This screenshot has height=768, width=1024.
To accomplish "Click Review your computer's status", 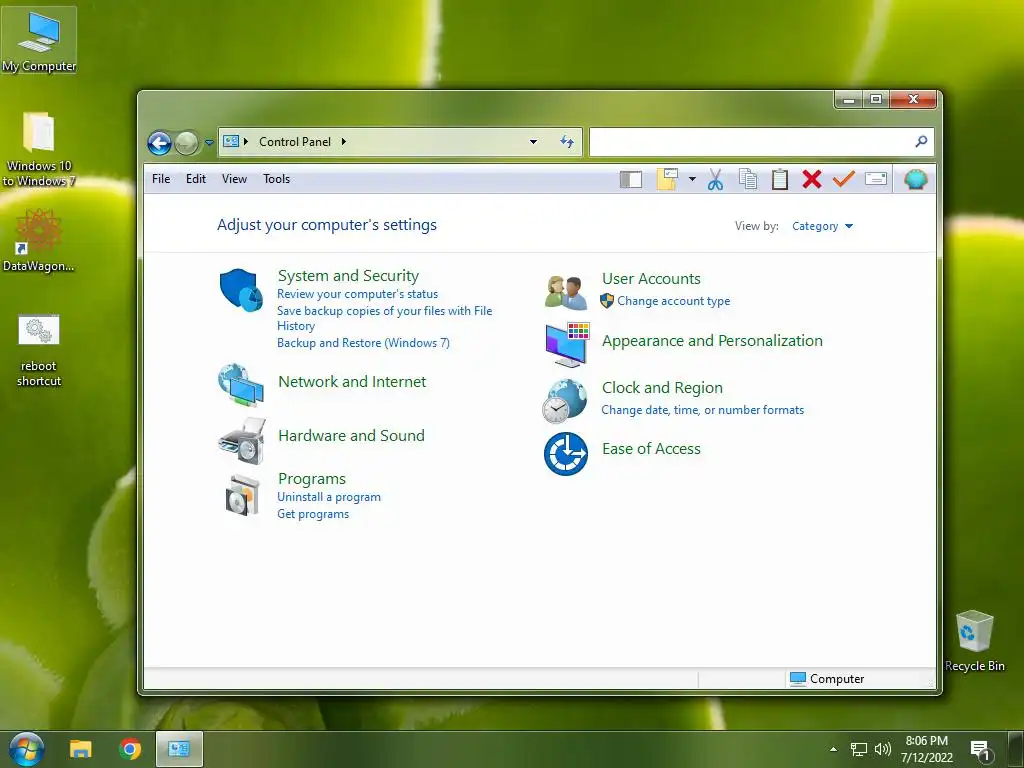I will click(357, 294).
